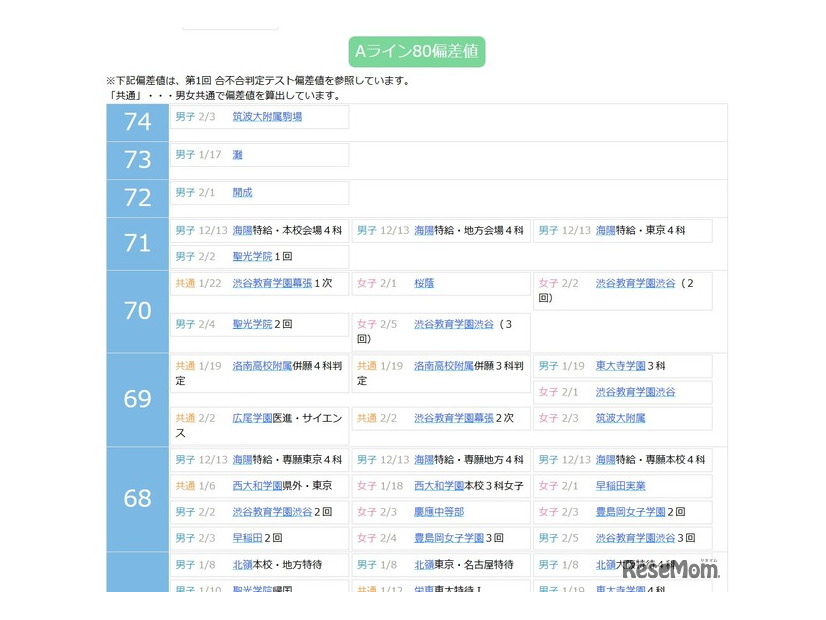
Task: Click 男子 1/17 label beside 灘
Action: tap(198, 154)
